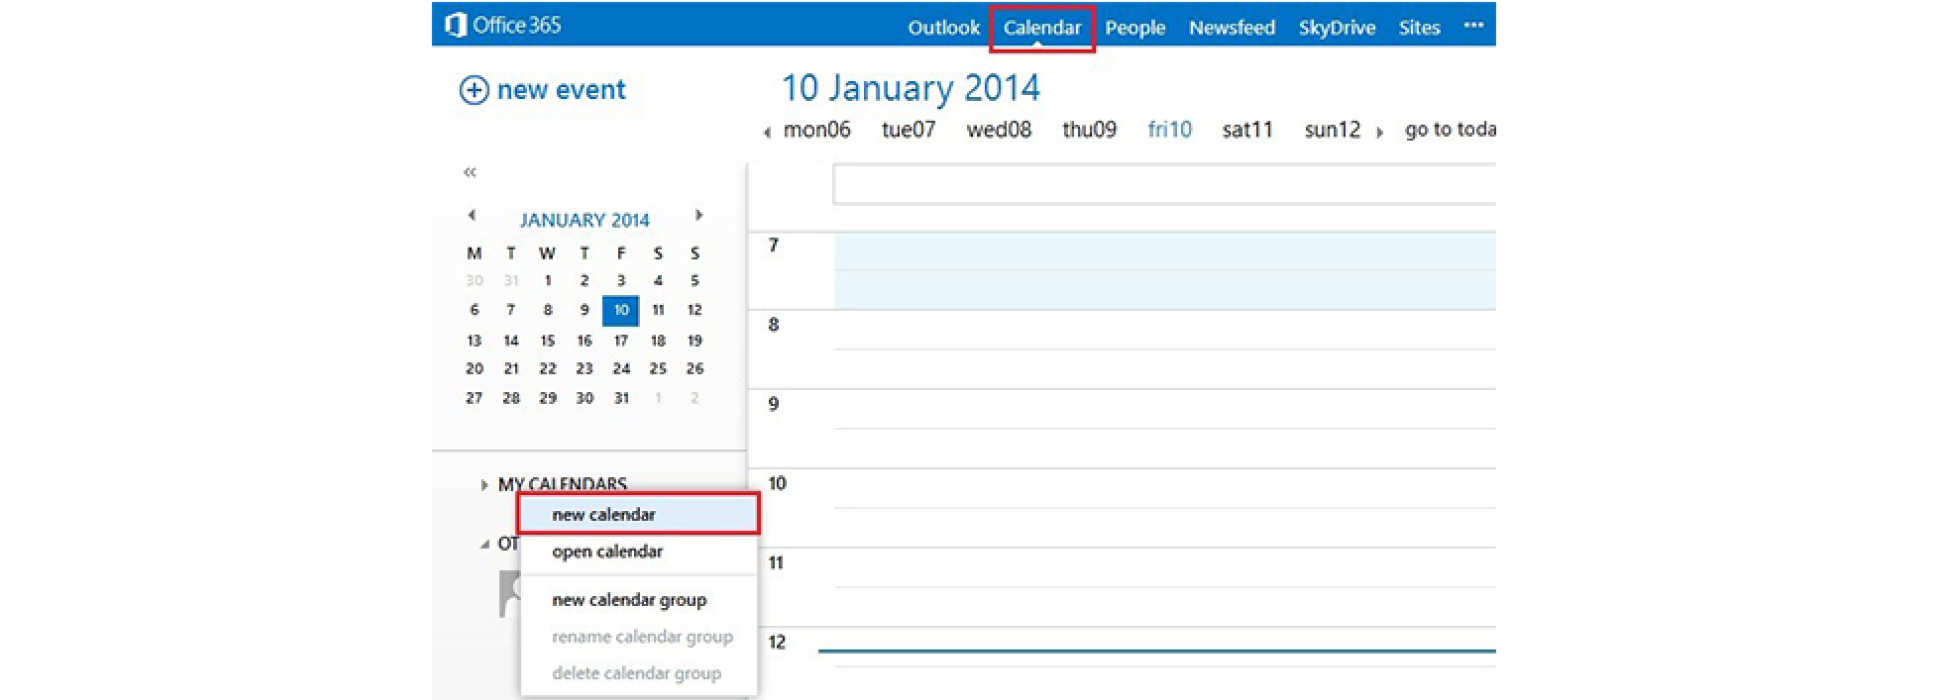Open the People tab
Image resolution: width=1934 pixels, height=700 pixels.
1134,28
